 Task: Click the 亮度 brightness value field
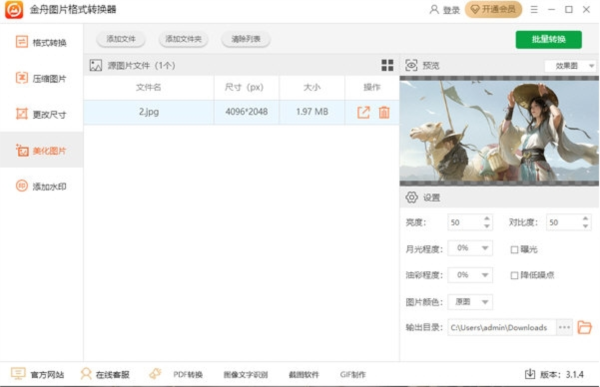pyautogui.click(x=465, y=222)
